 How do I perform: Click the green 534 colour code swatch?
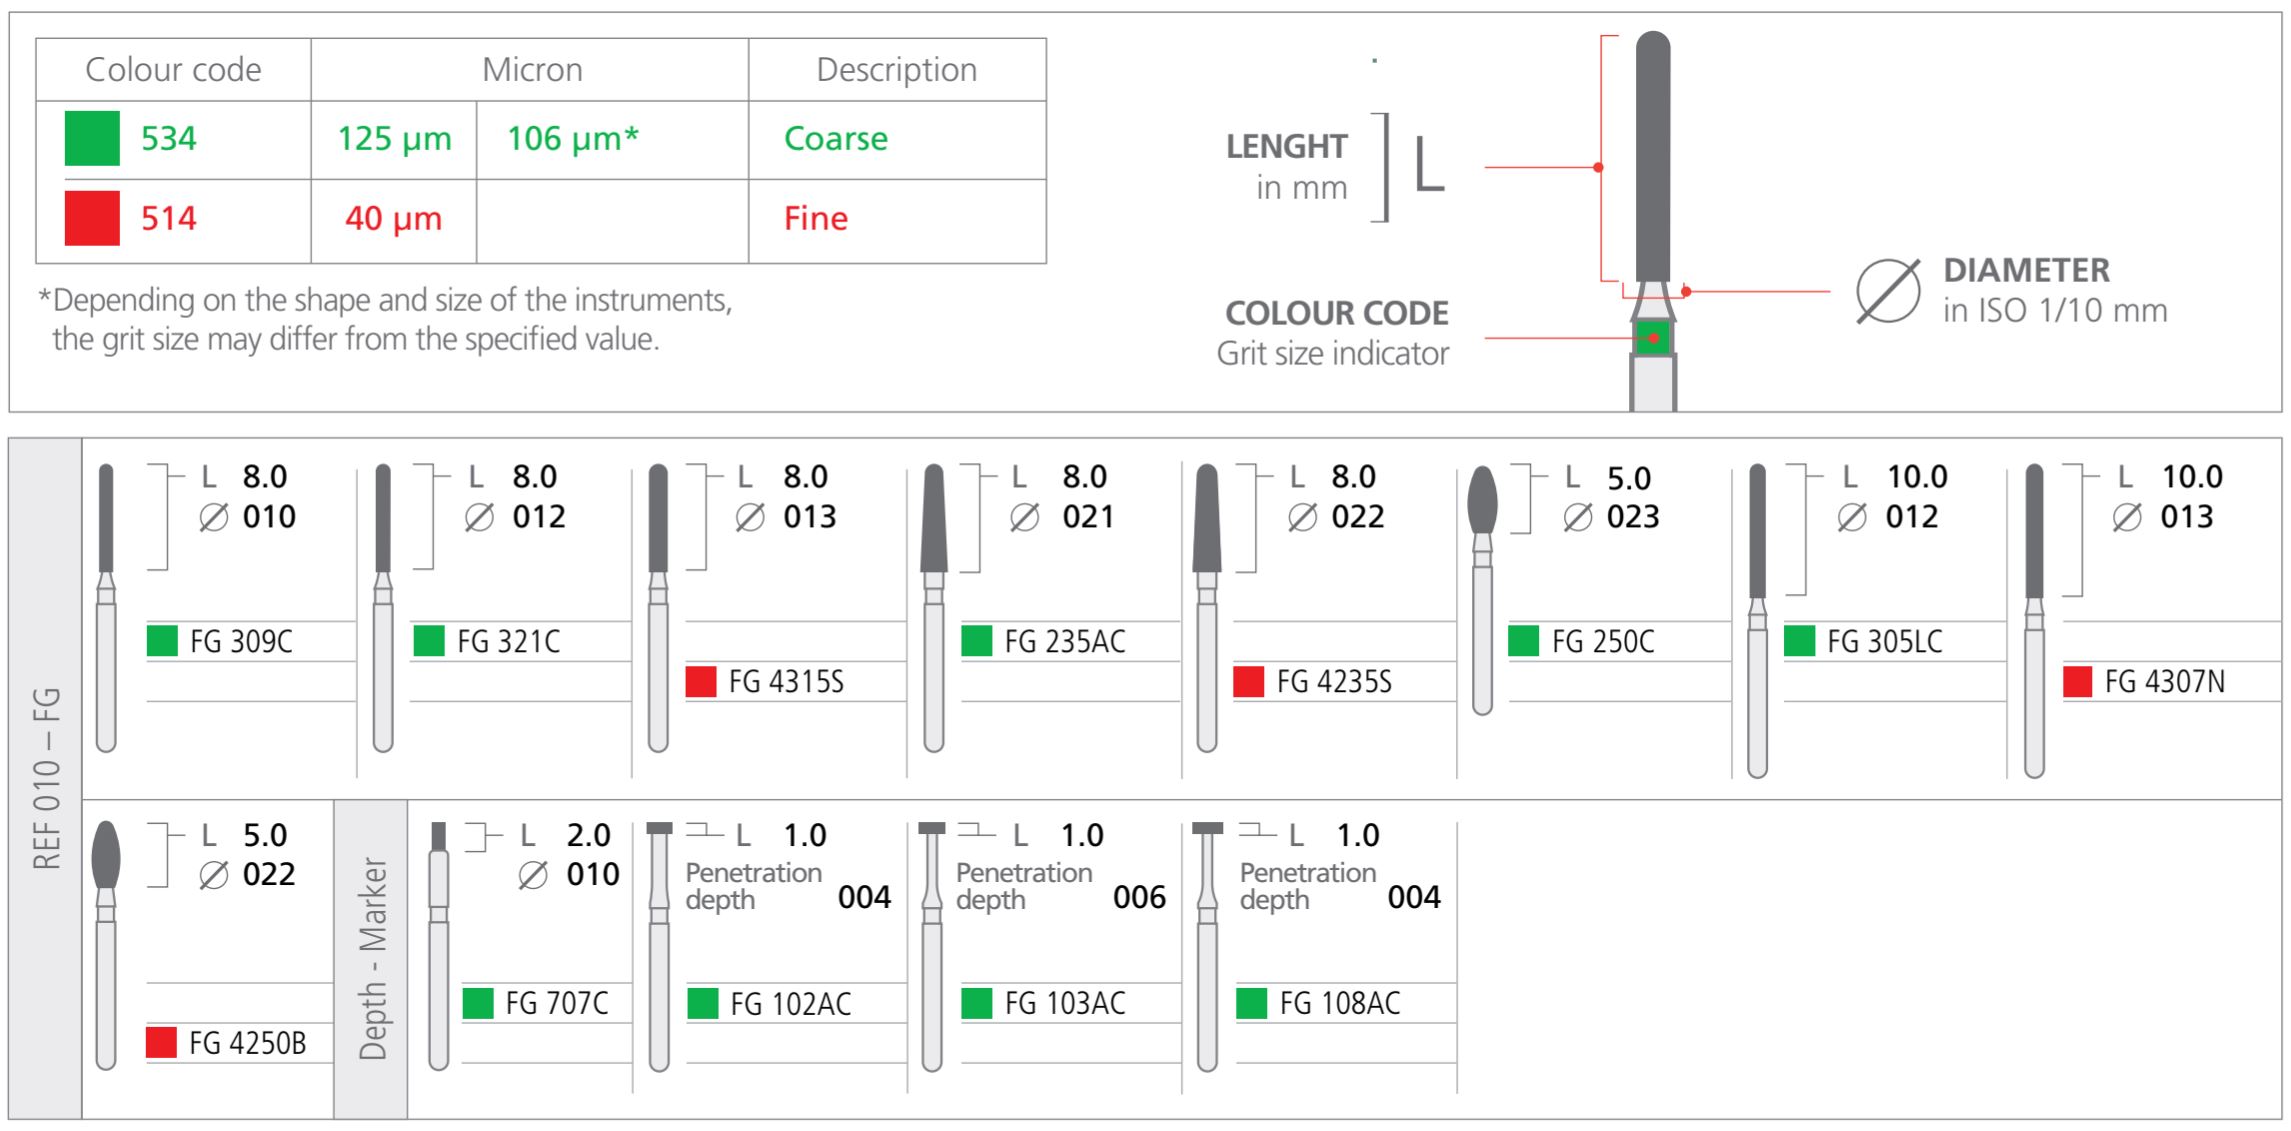(x=92, y=138)
